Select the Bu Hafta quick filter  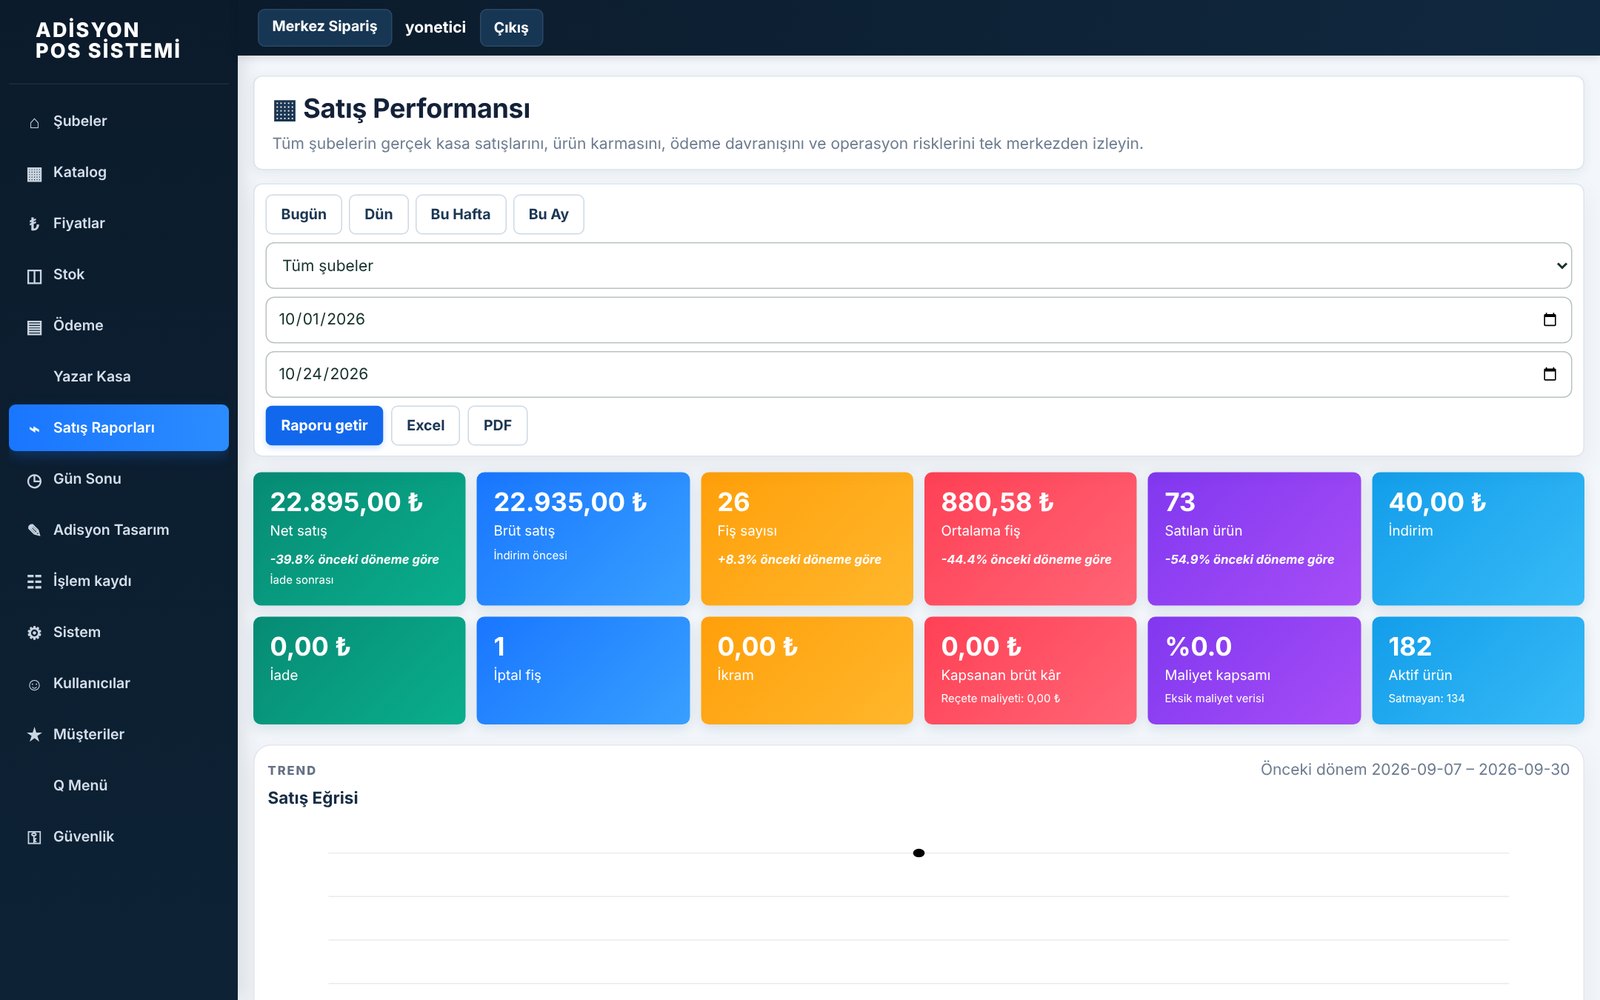(x=460, y=214)
